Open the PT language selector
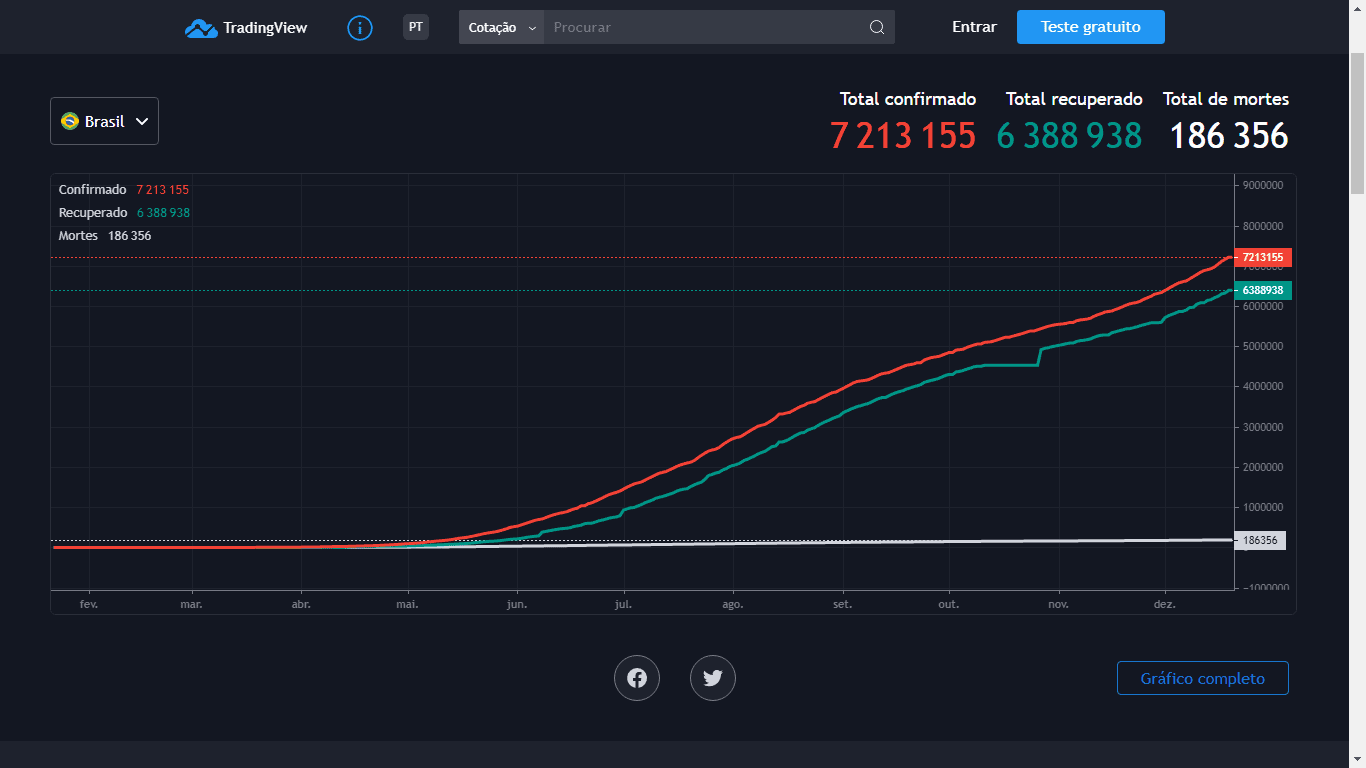 [x=416, y=27]
